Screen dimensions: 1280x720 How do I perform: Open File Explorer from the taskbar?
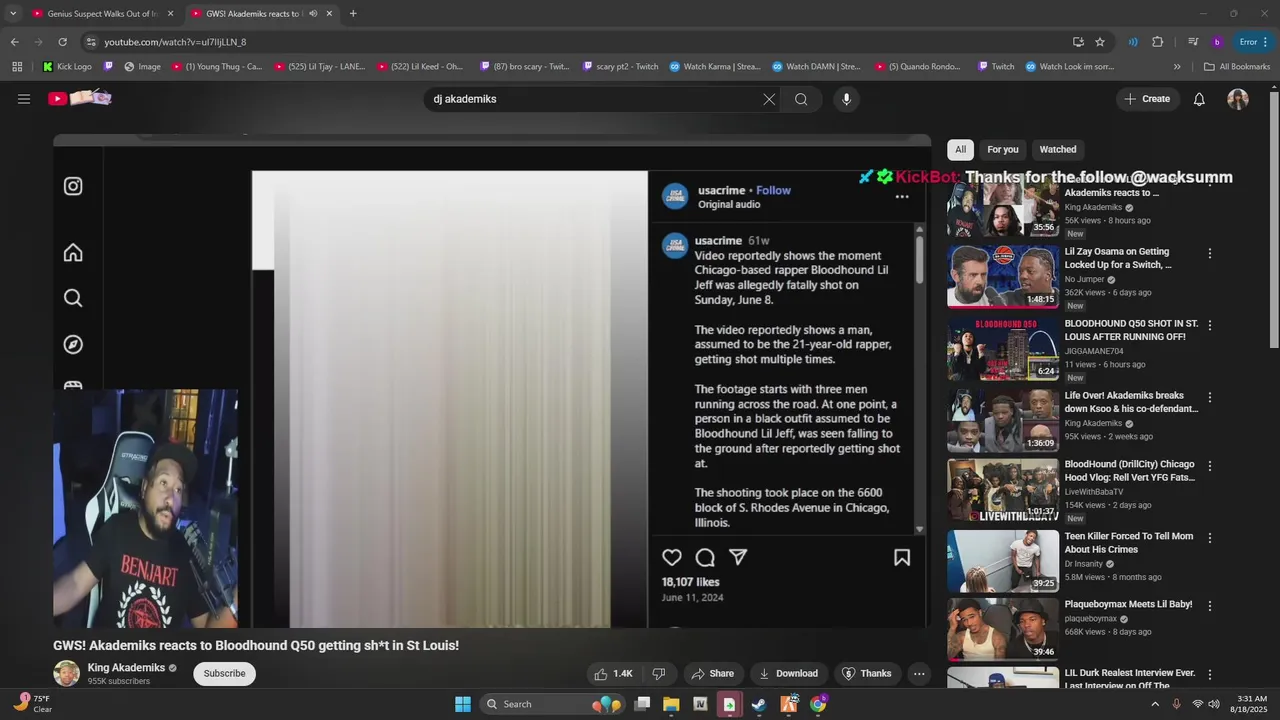(671, 704)
